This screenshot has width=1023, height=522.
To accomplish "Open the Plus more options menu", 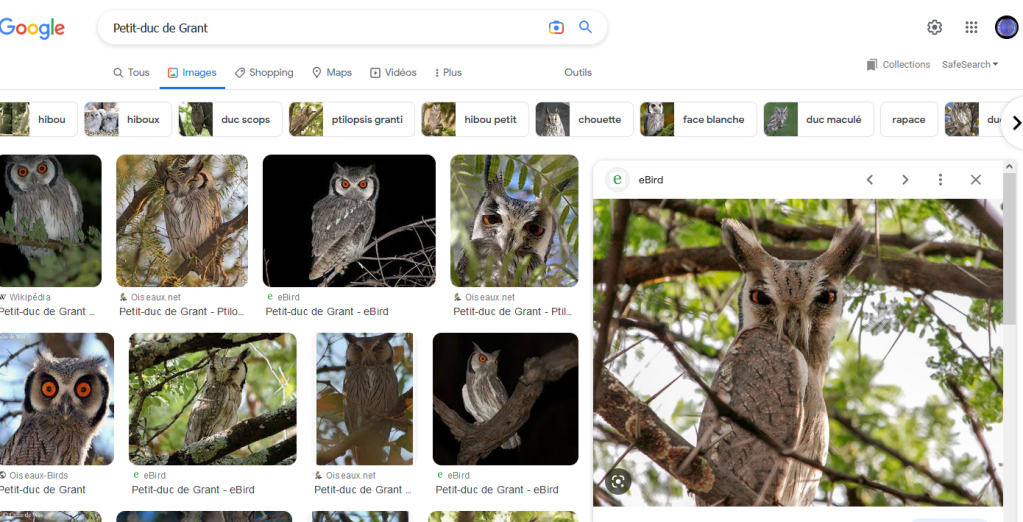I will pos(447,73).
